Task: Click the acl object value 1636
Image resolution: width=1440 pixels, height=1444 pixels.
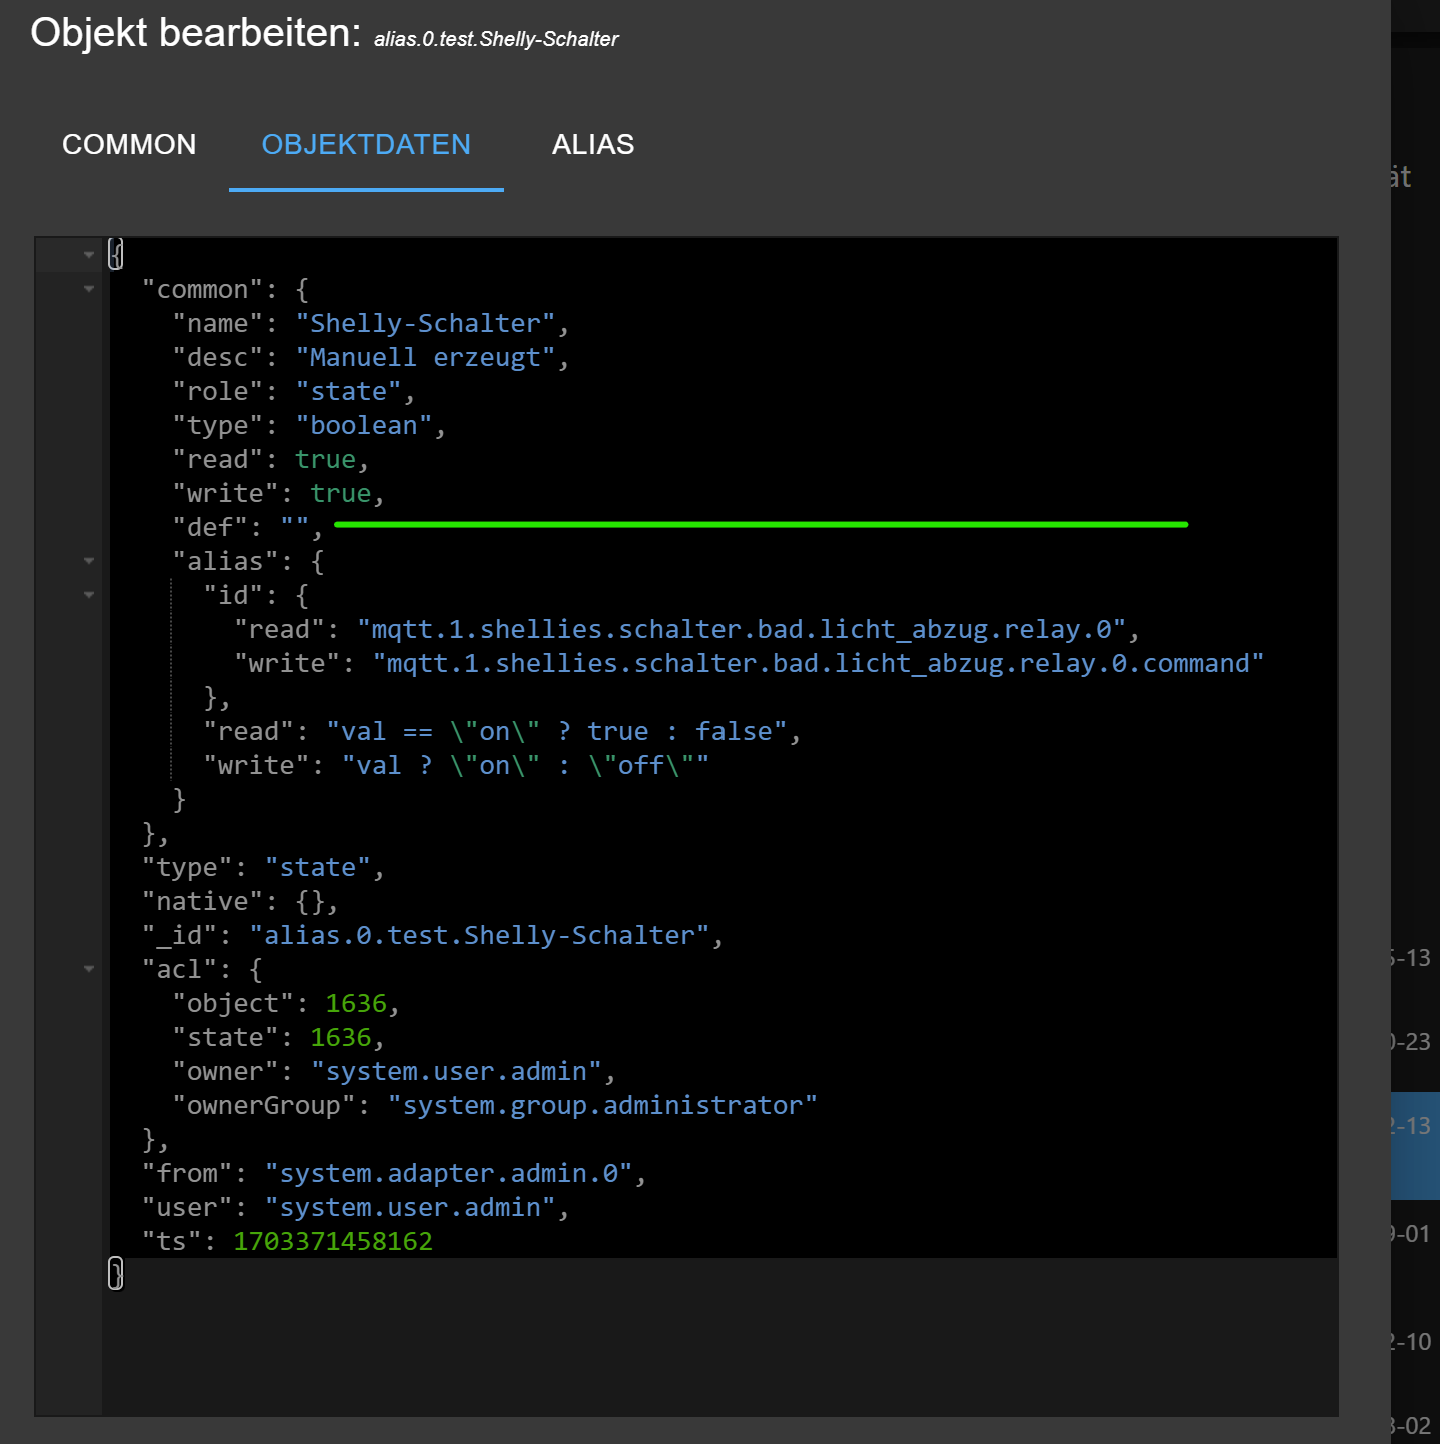Action: click(356, 1004)
